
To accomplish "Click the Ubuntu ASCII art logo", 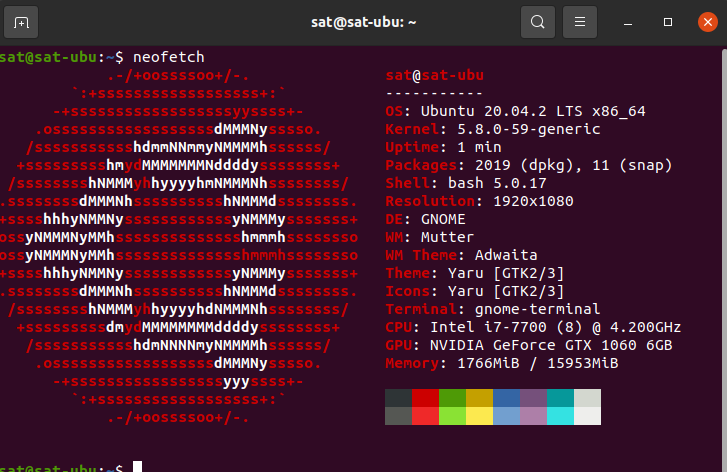I will click(179, 246).
